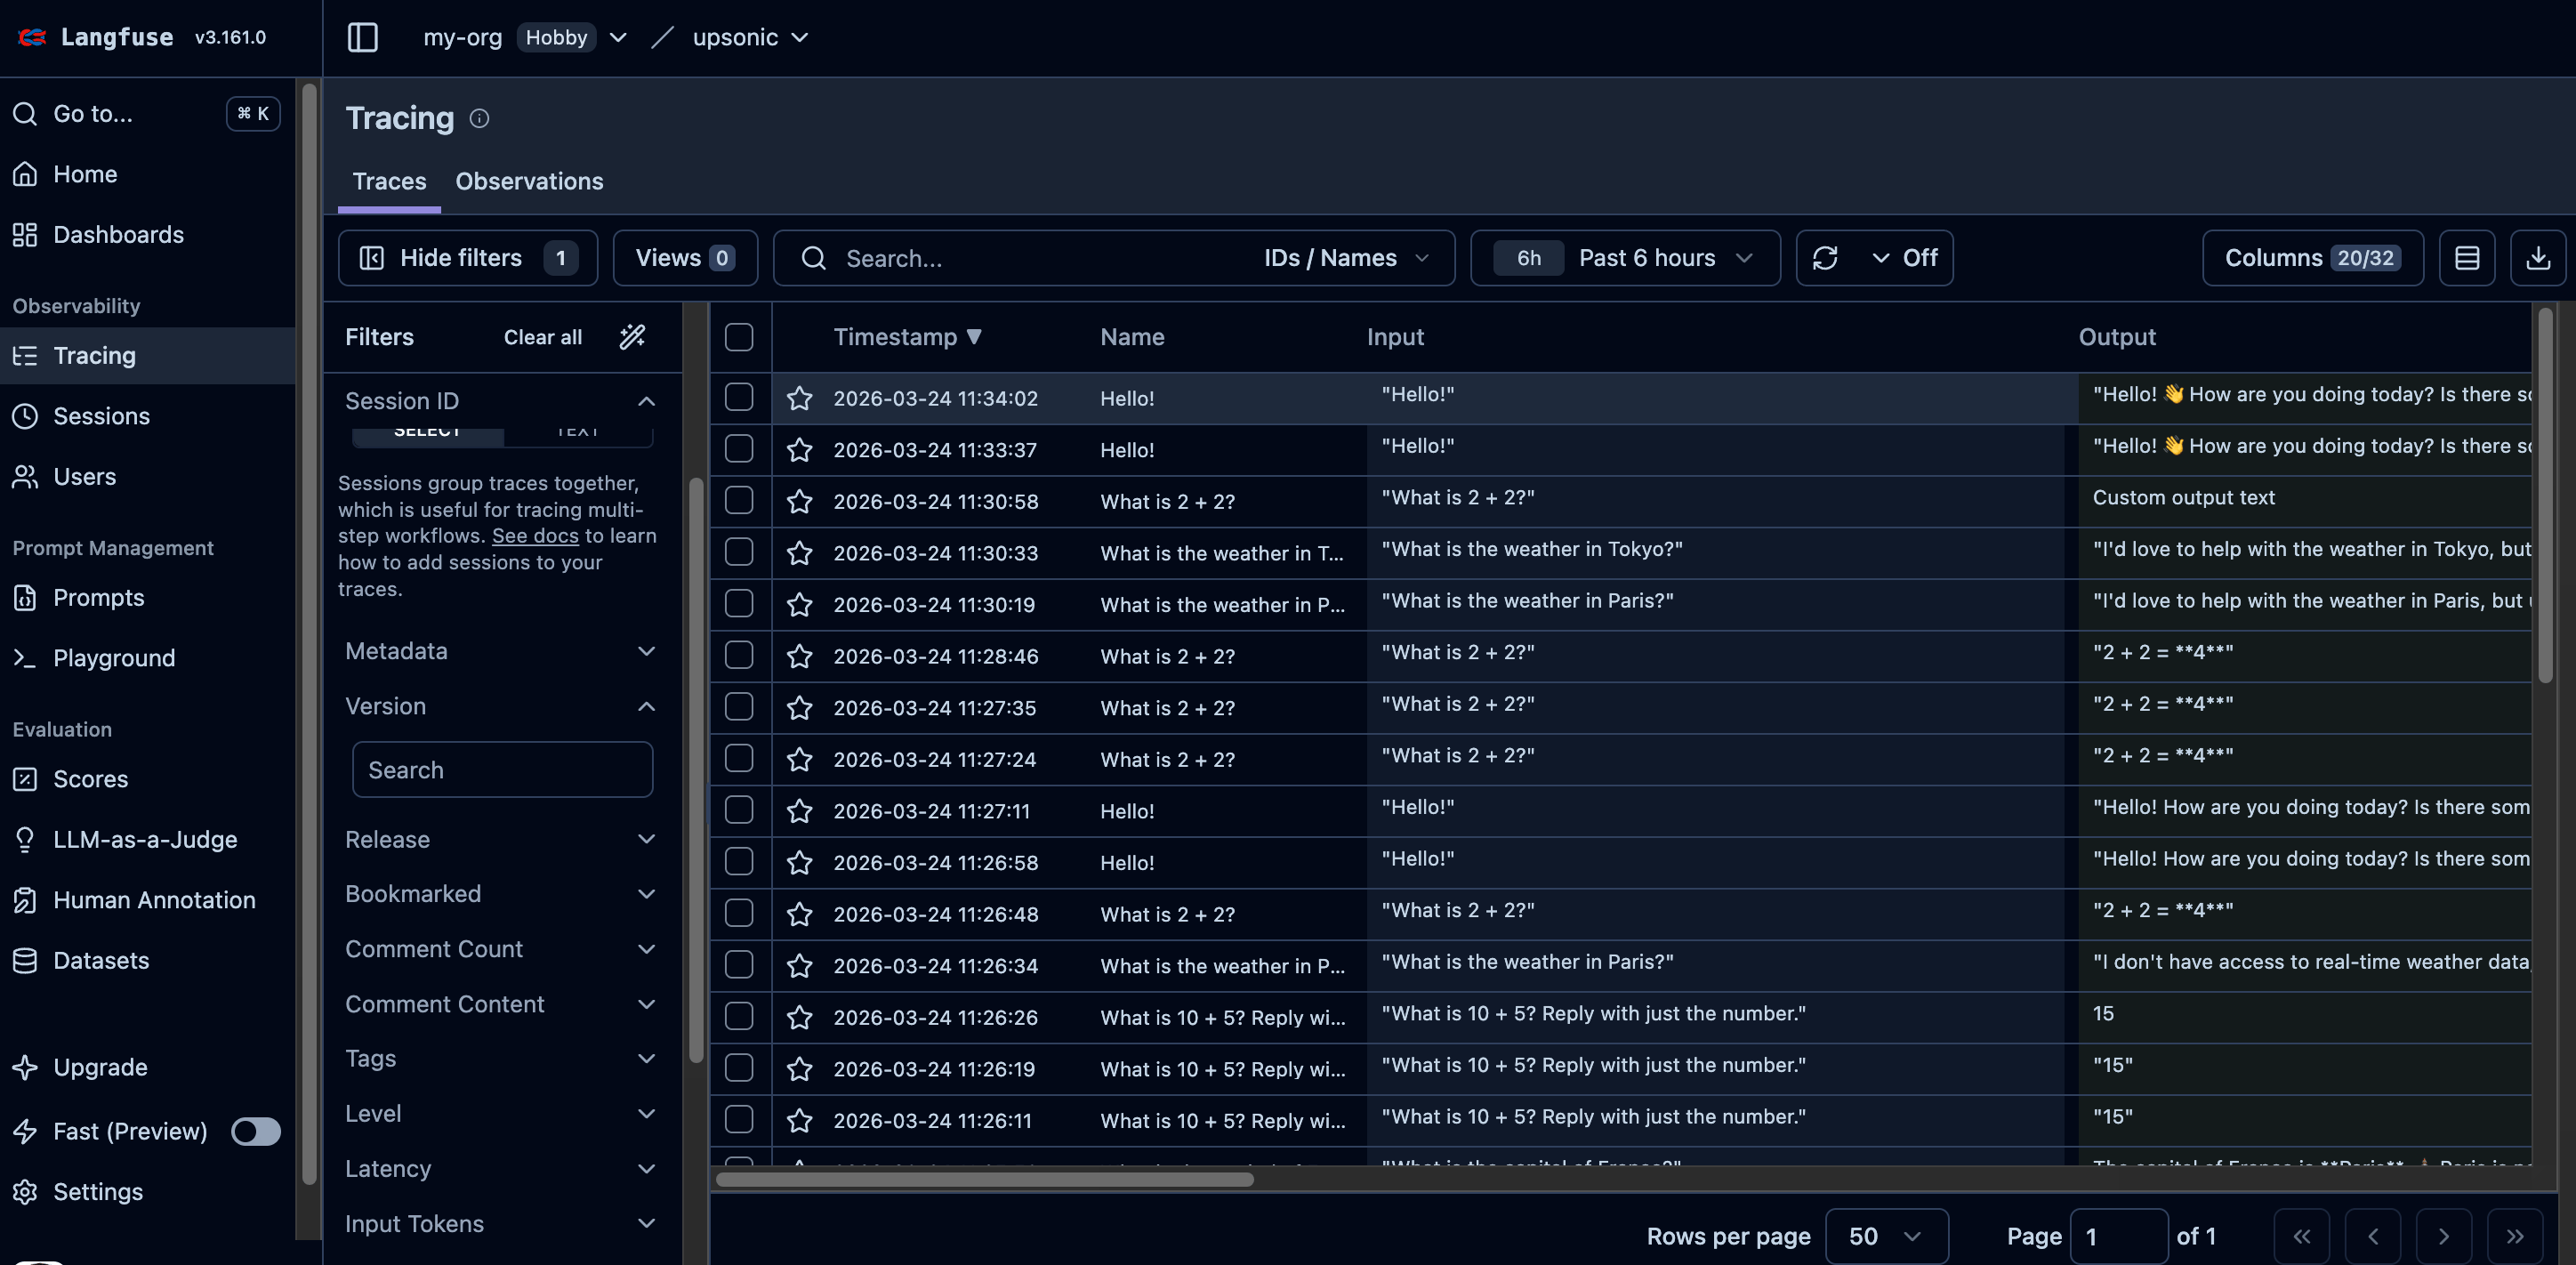Open Scores in sidebar
The width and height of the screenshot is (2576, 1265).
point(148,779)
